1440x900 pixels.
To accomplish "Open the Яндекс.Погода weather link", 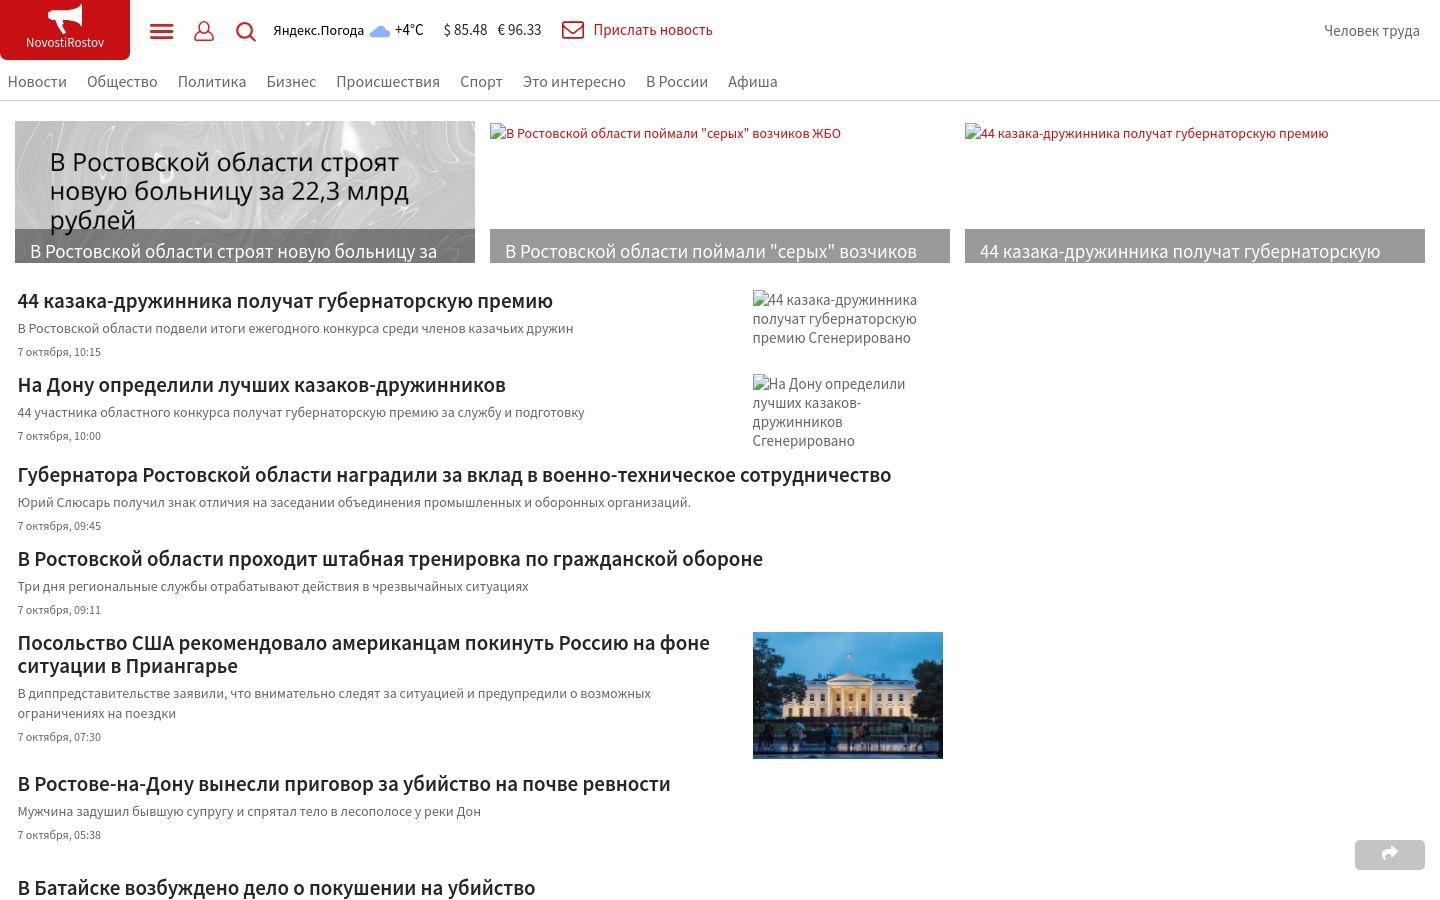I will [318, 30].
